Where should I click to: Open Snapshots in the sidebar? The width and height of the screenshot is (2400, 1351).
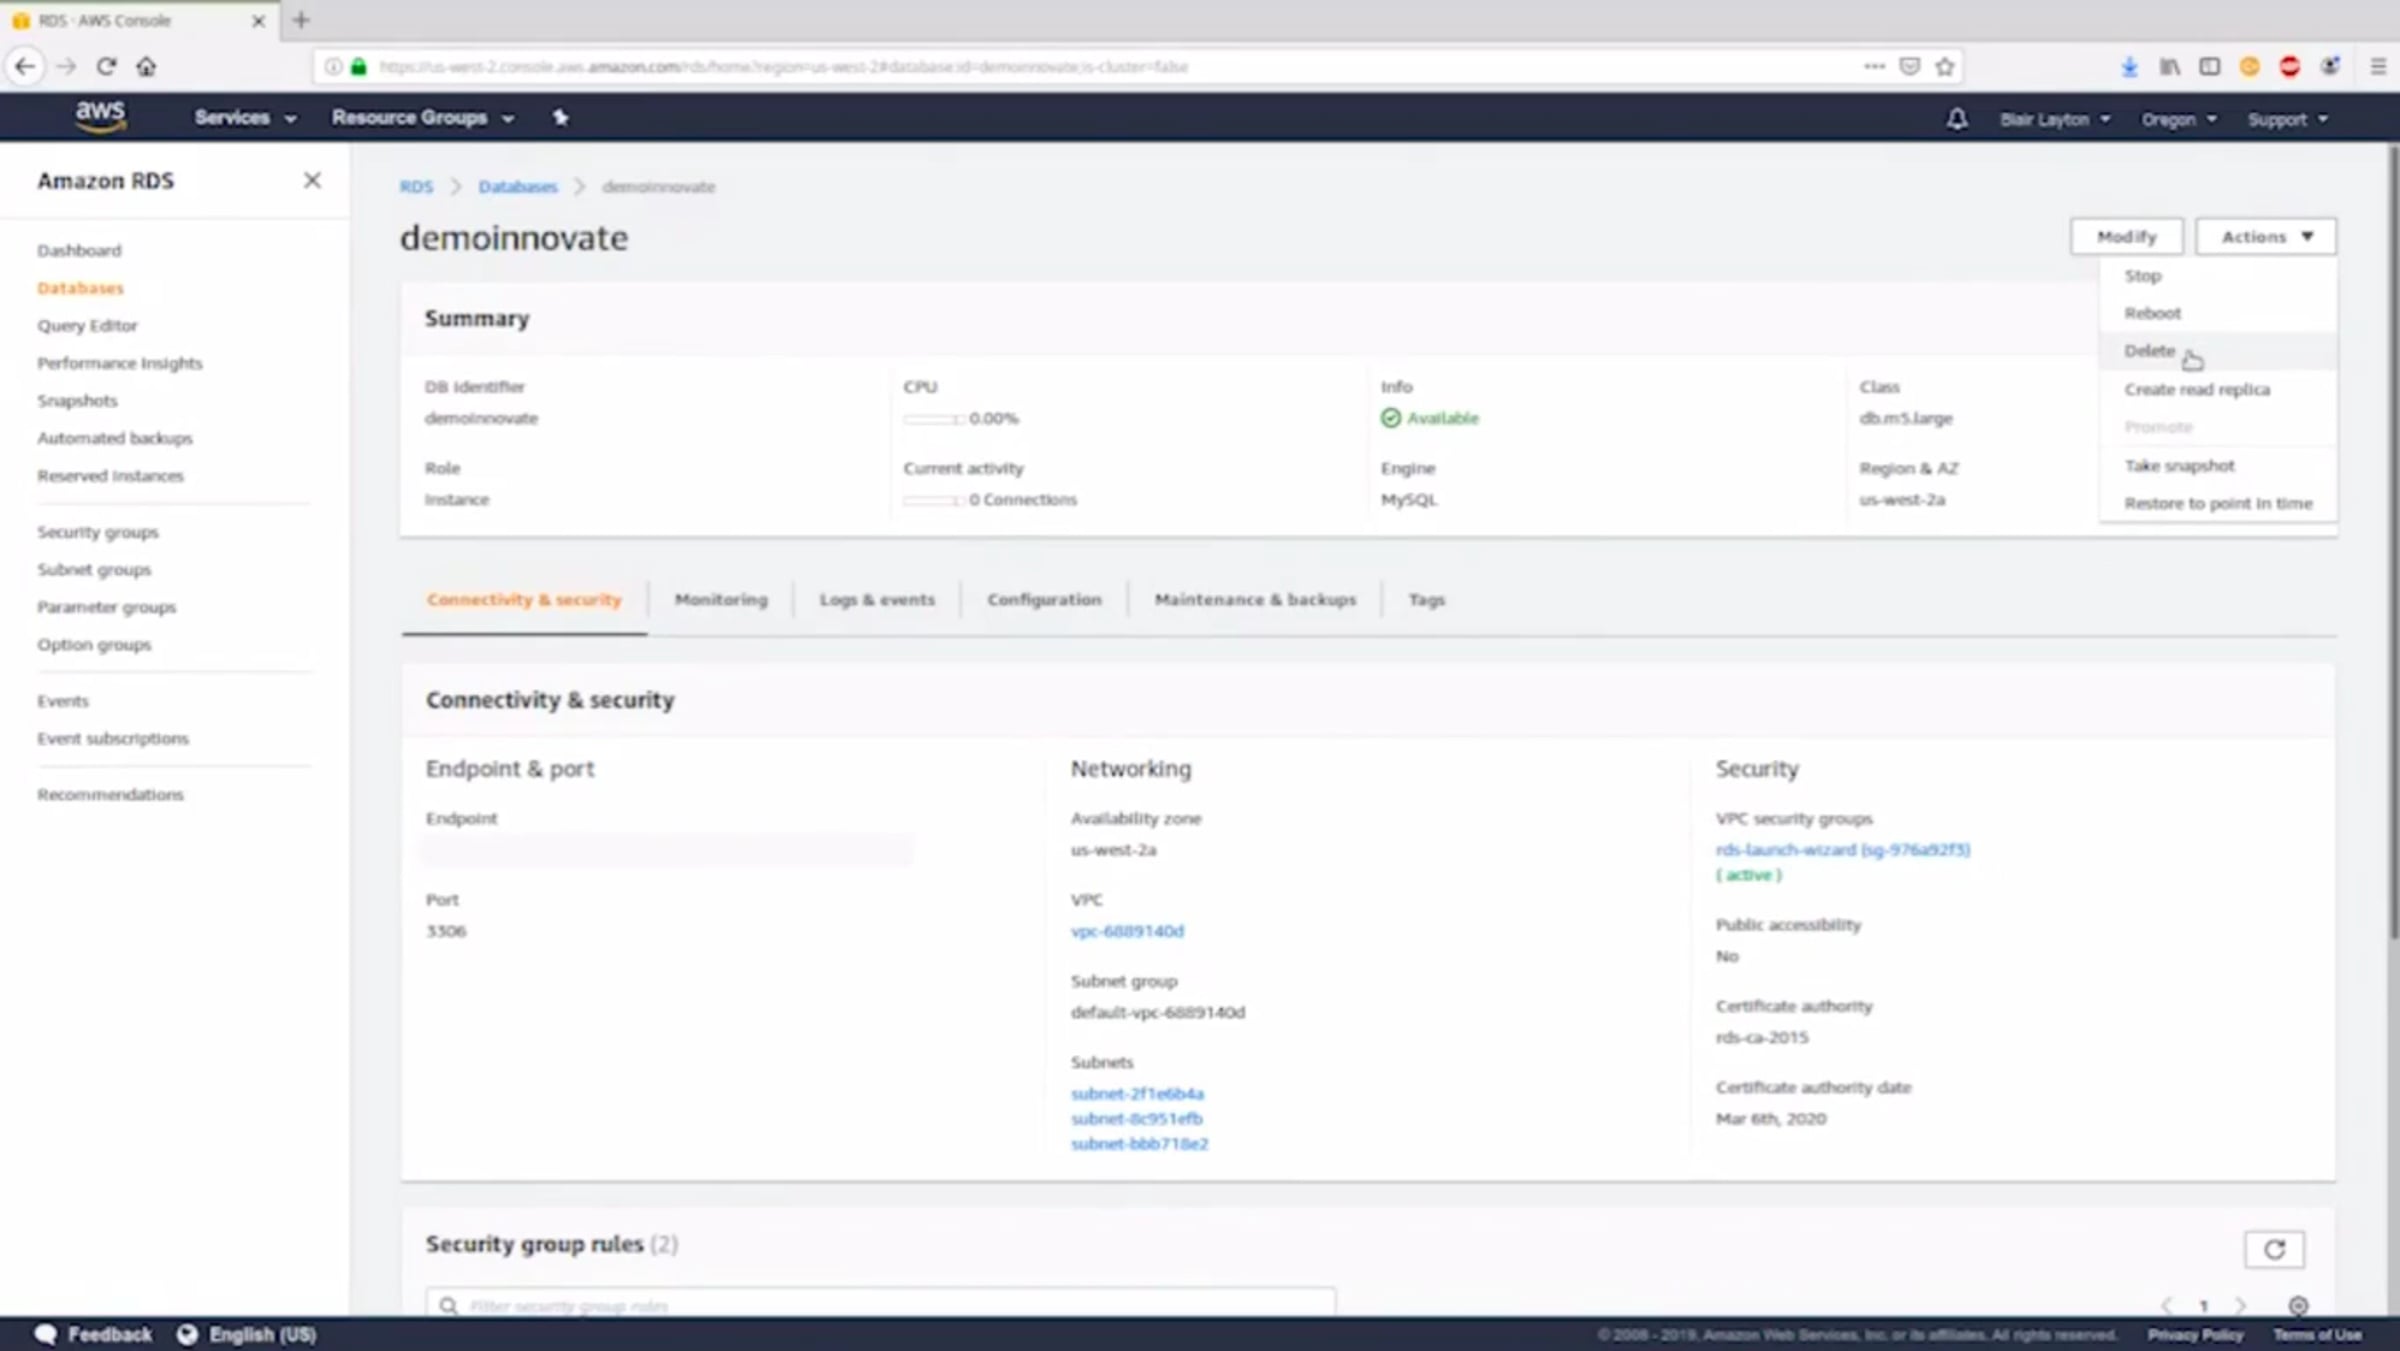[77, 401]
